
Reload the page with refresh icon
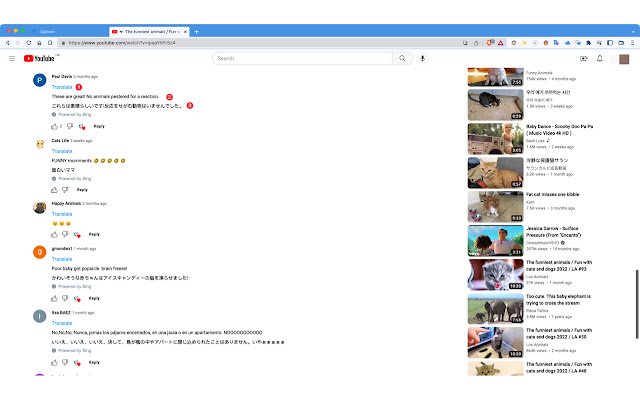tap(29, 43)
